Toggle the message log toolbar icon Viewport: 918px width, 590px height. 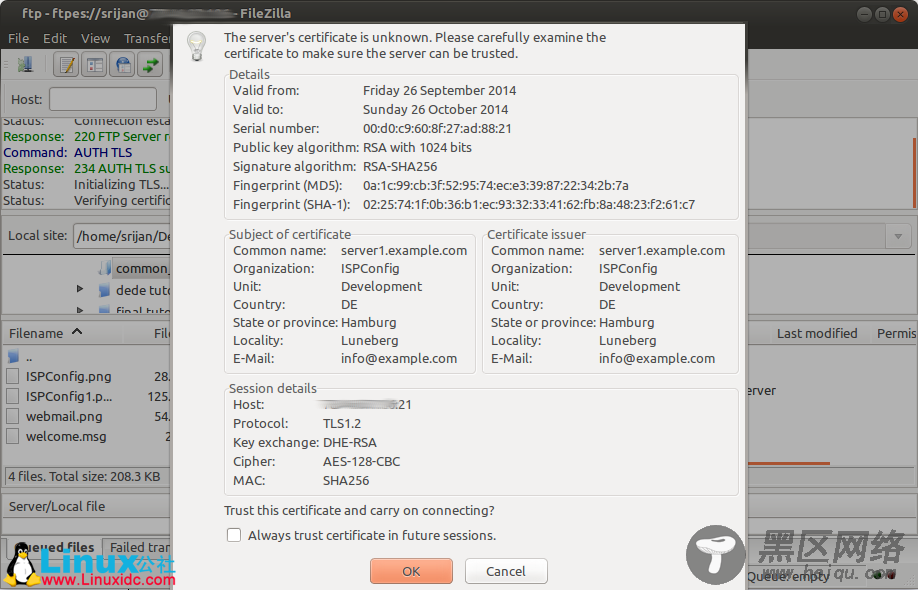[66, 64]
